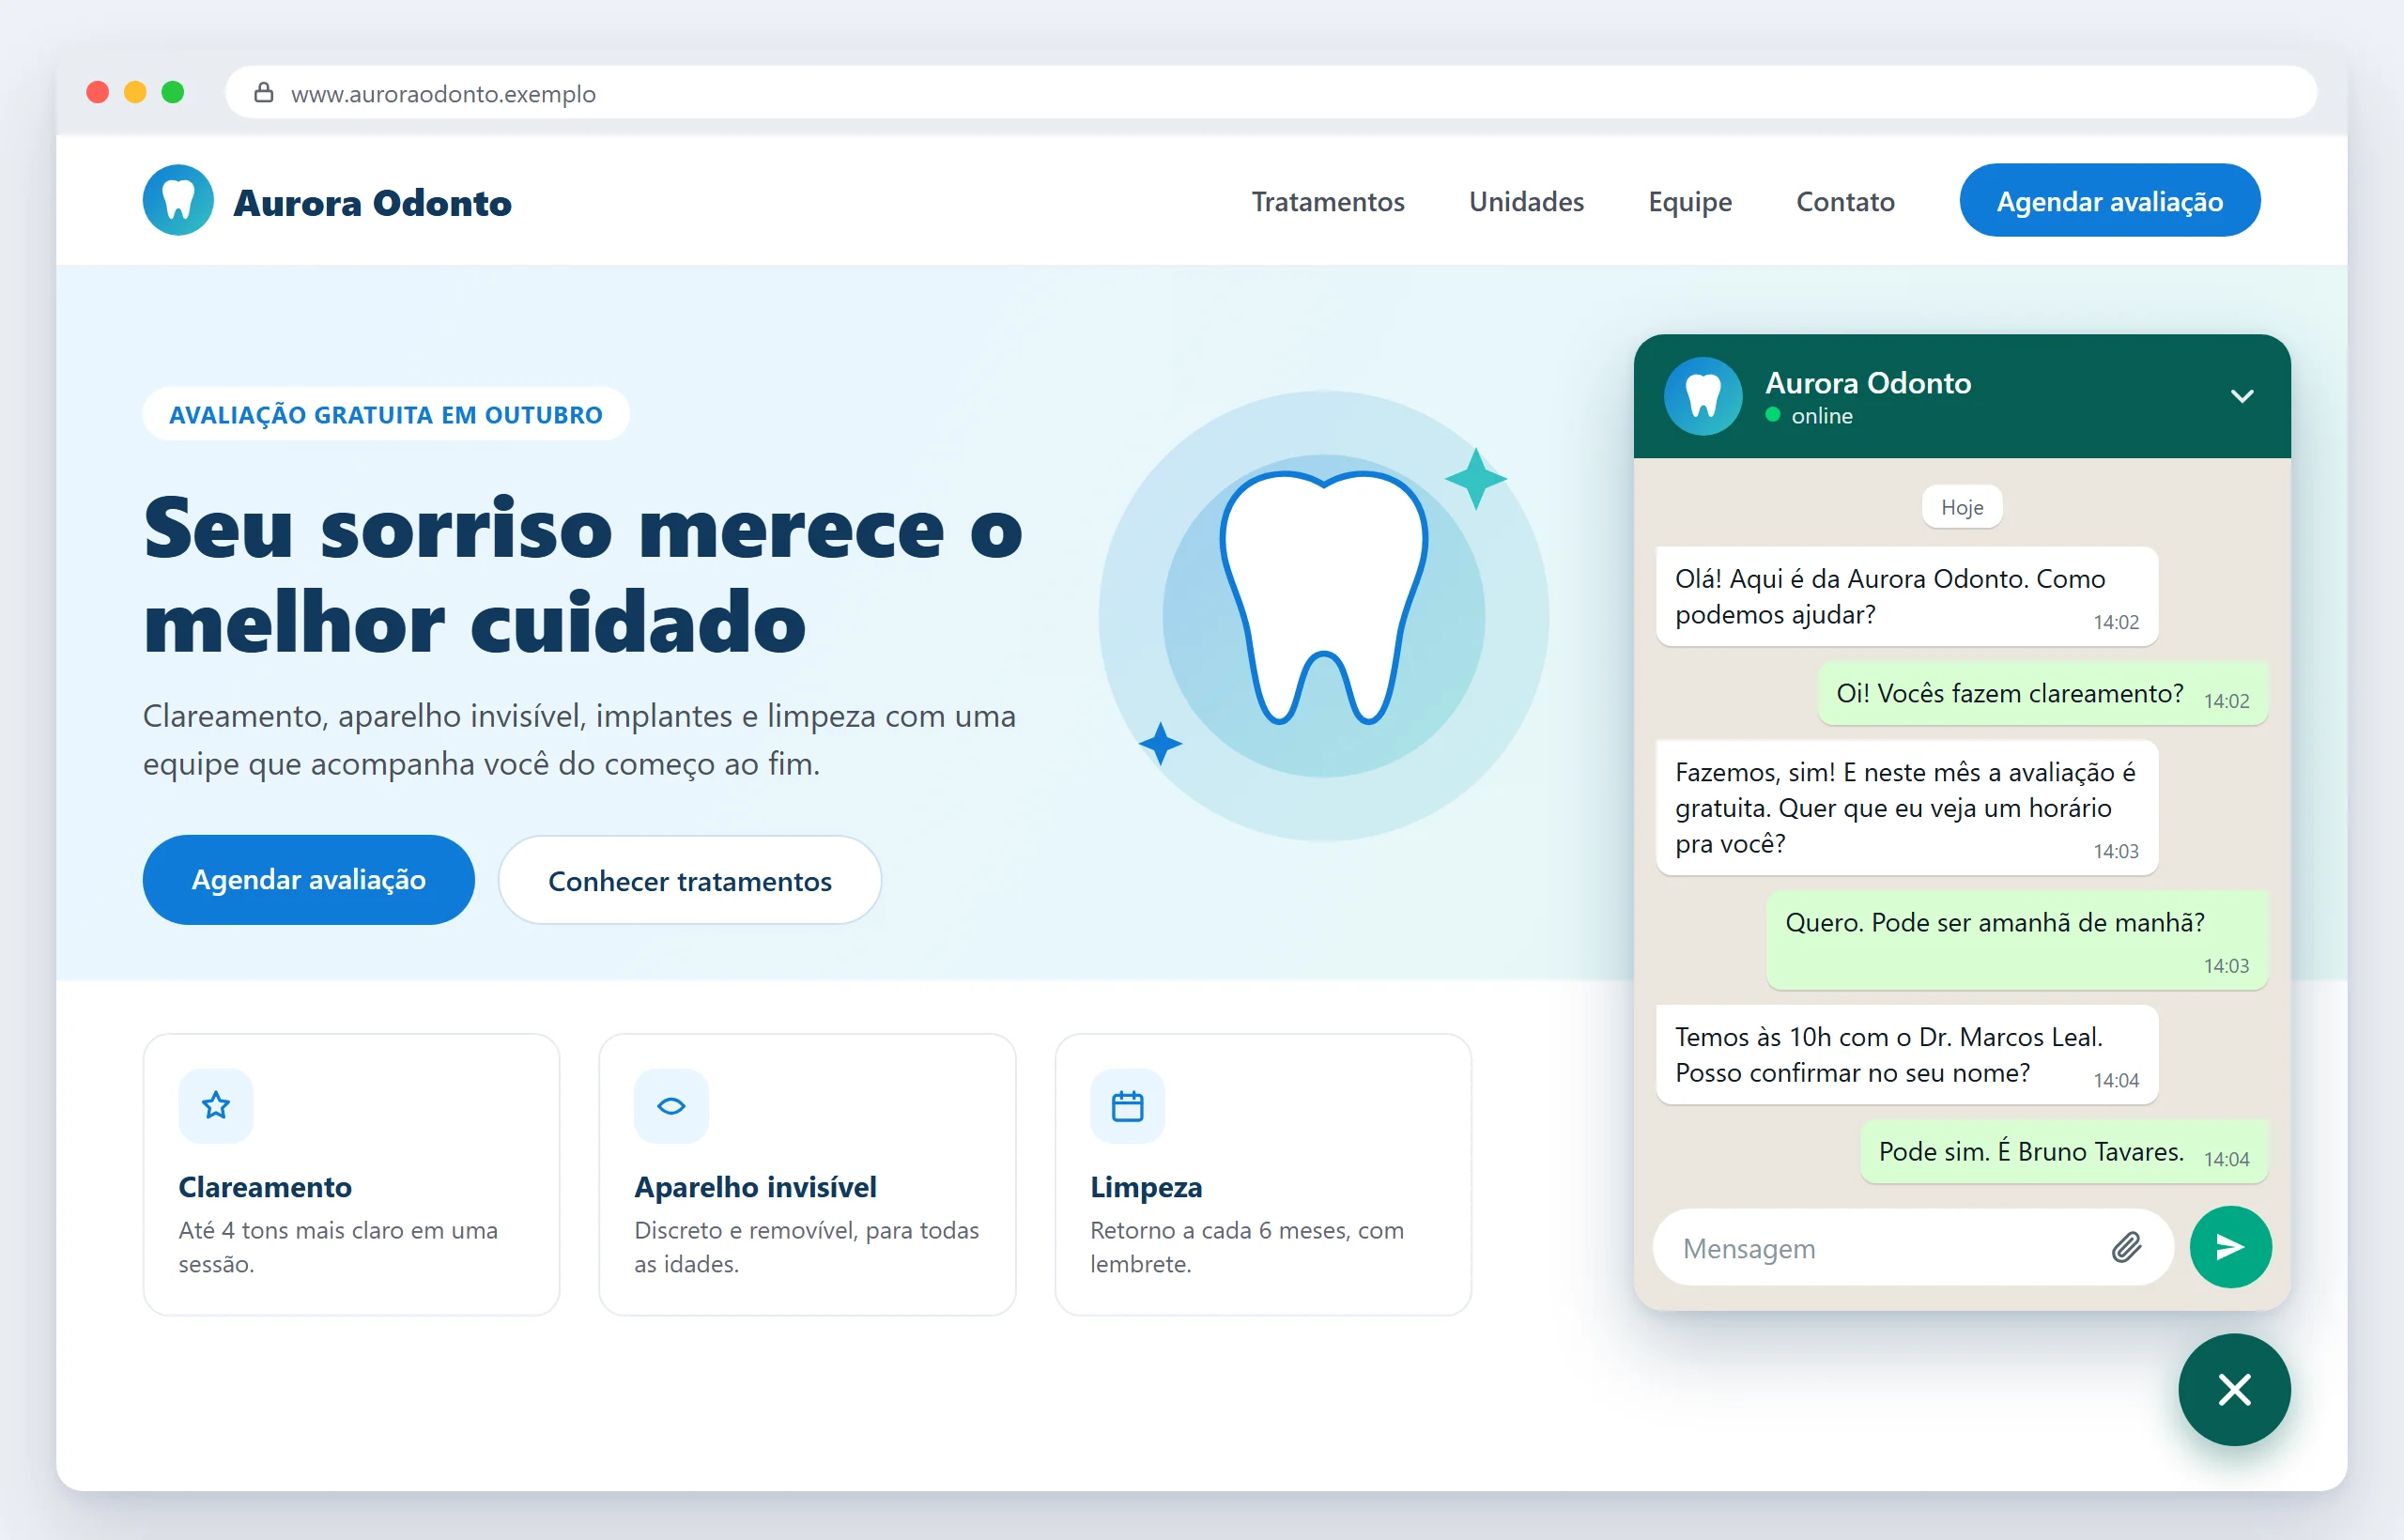Click the online status indicator in chat header
Image resolution: width=2404 pixels, height=1540 pixels.
click(1808, 415)
